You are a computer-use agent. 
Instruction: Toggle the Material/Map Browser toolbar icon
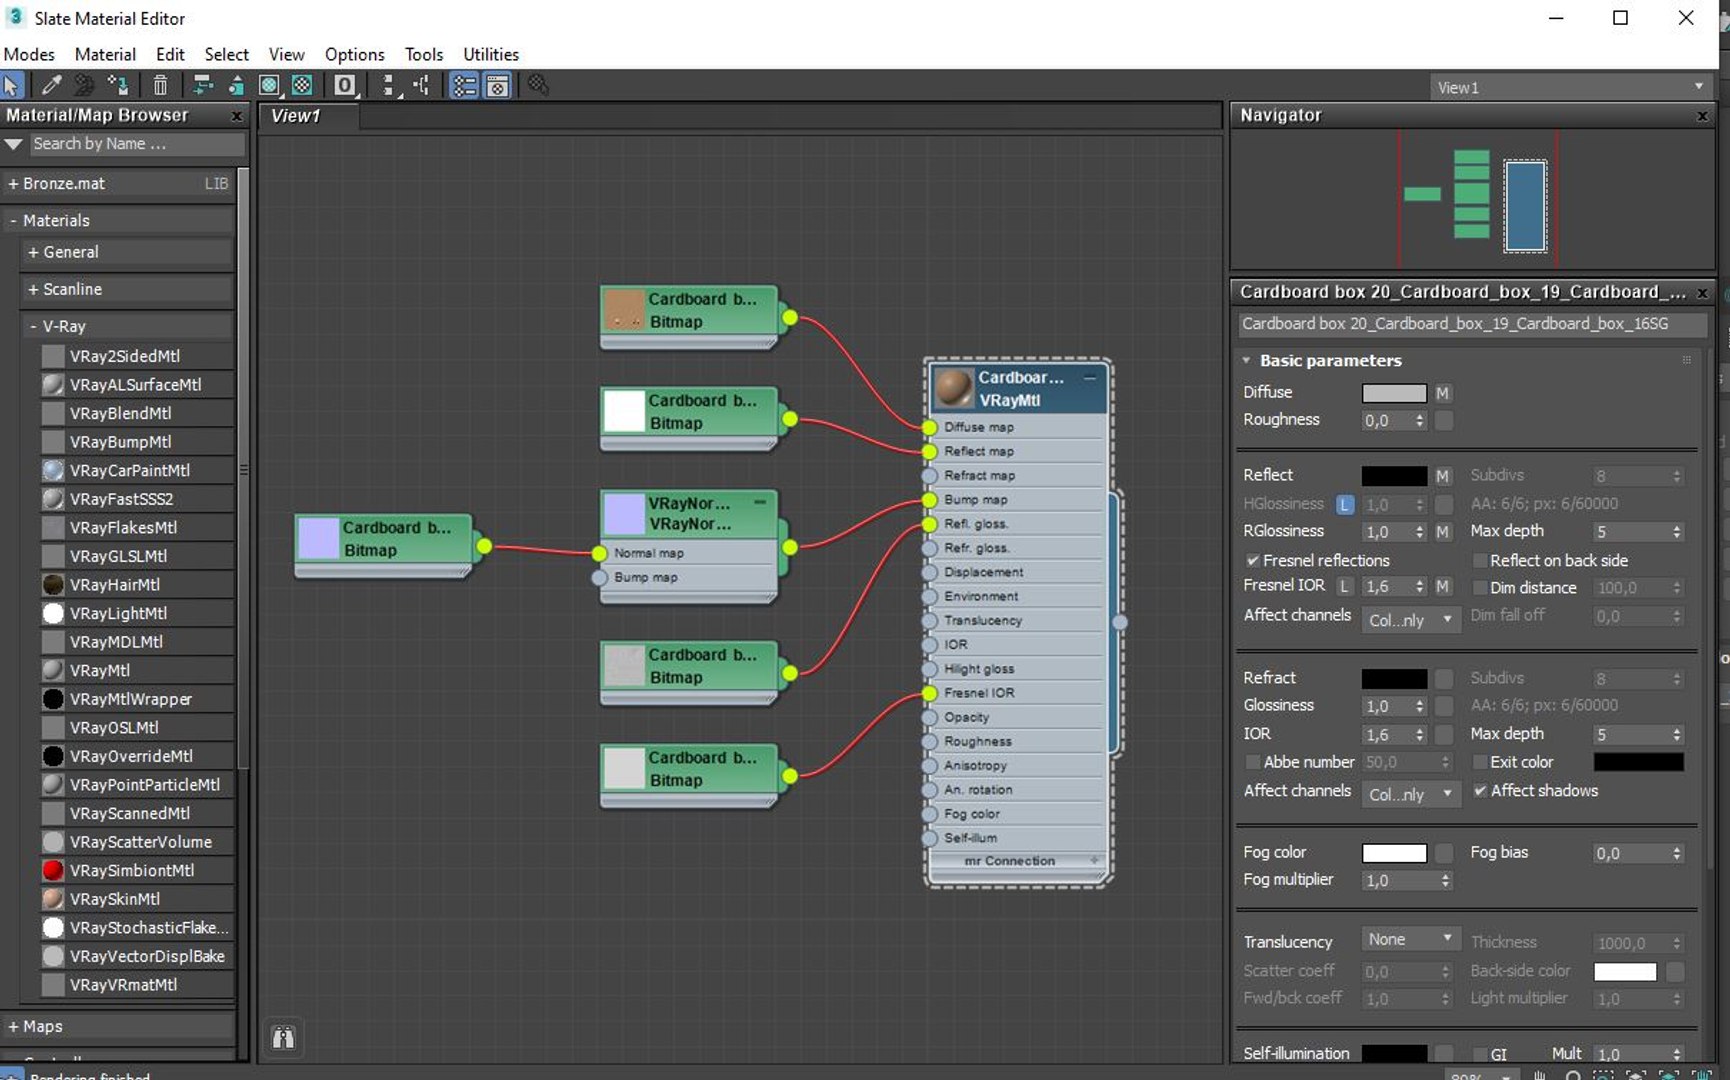click(464, 86)
